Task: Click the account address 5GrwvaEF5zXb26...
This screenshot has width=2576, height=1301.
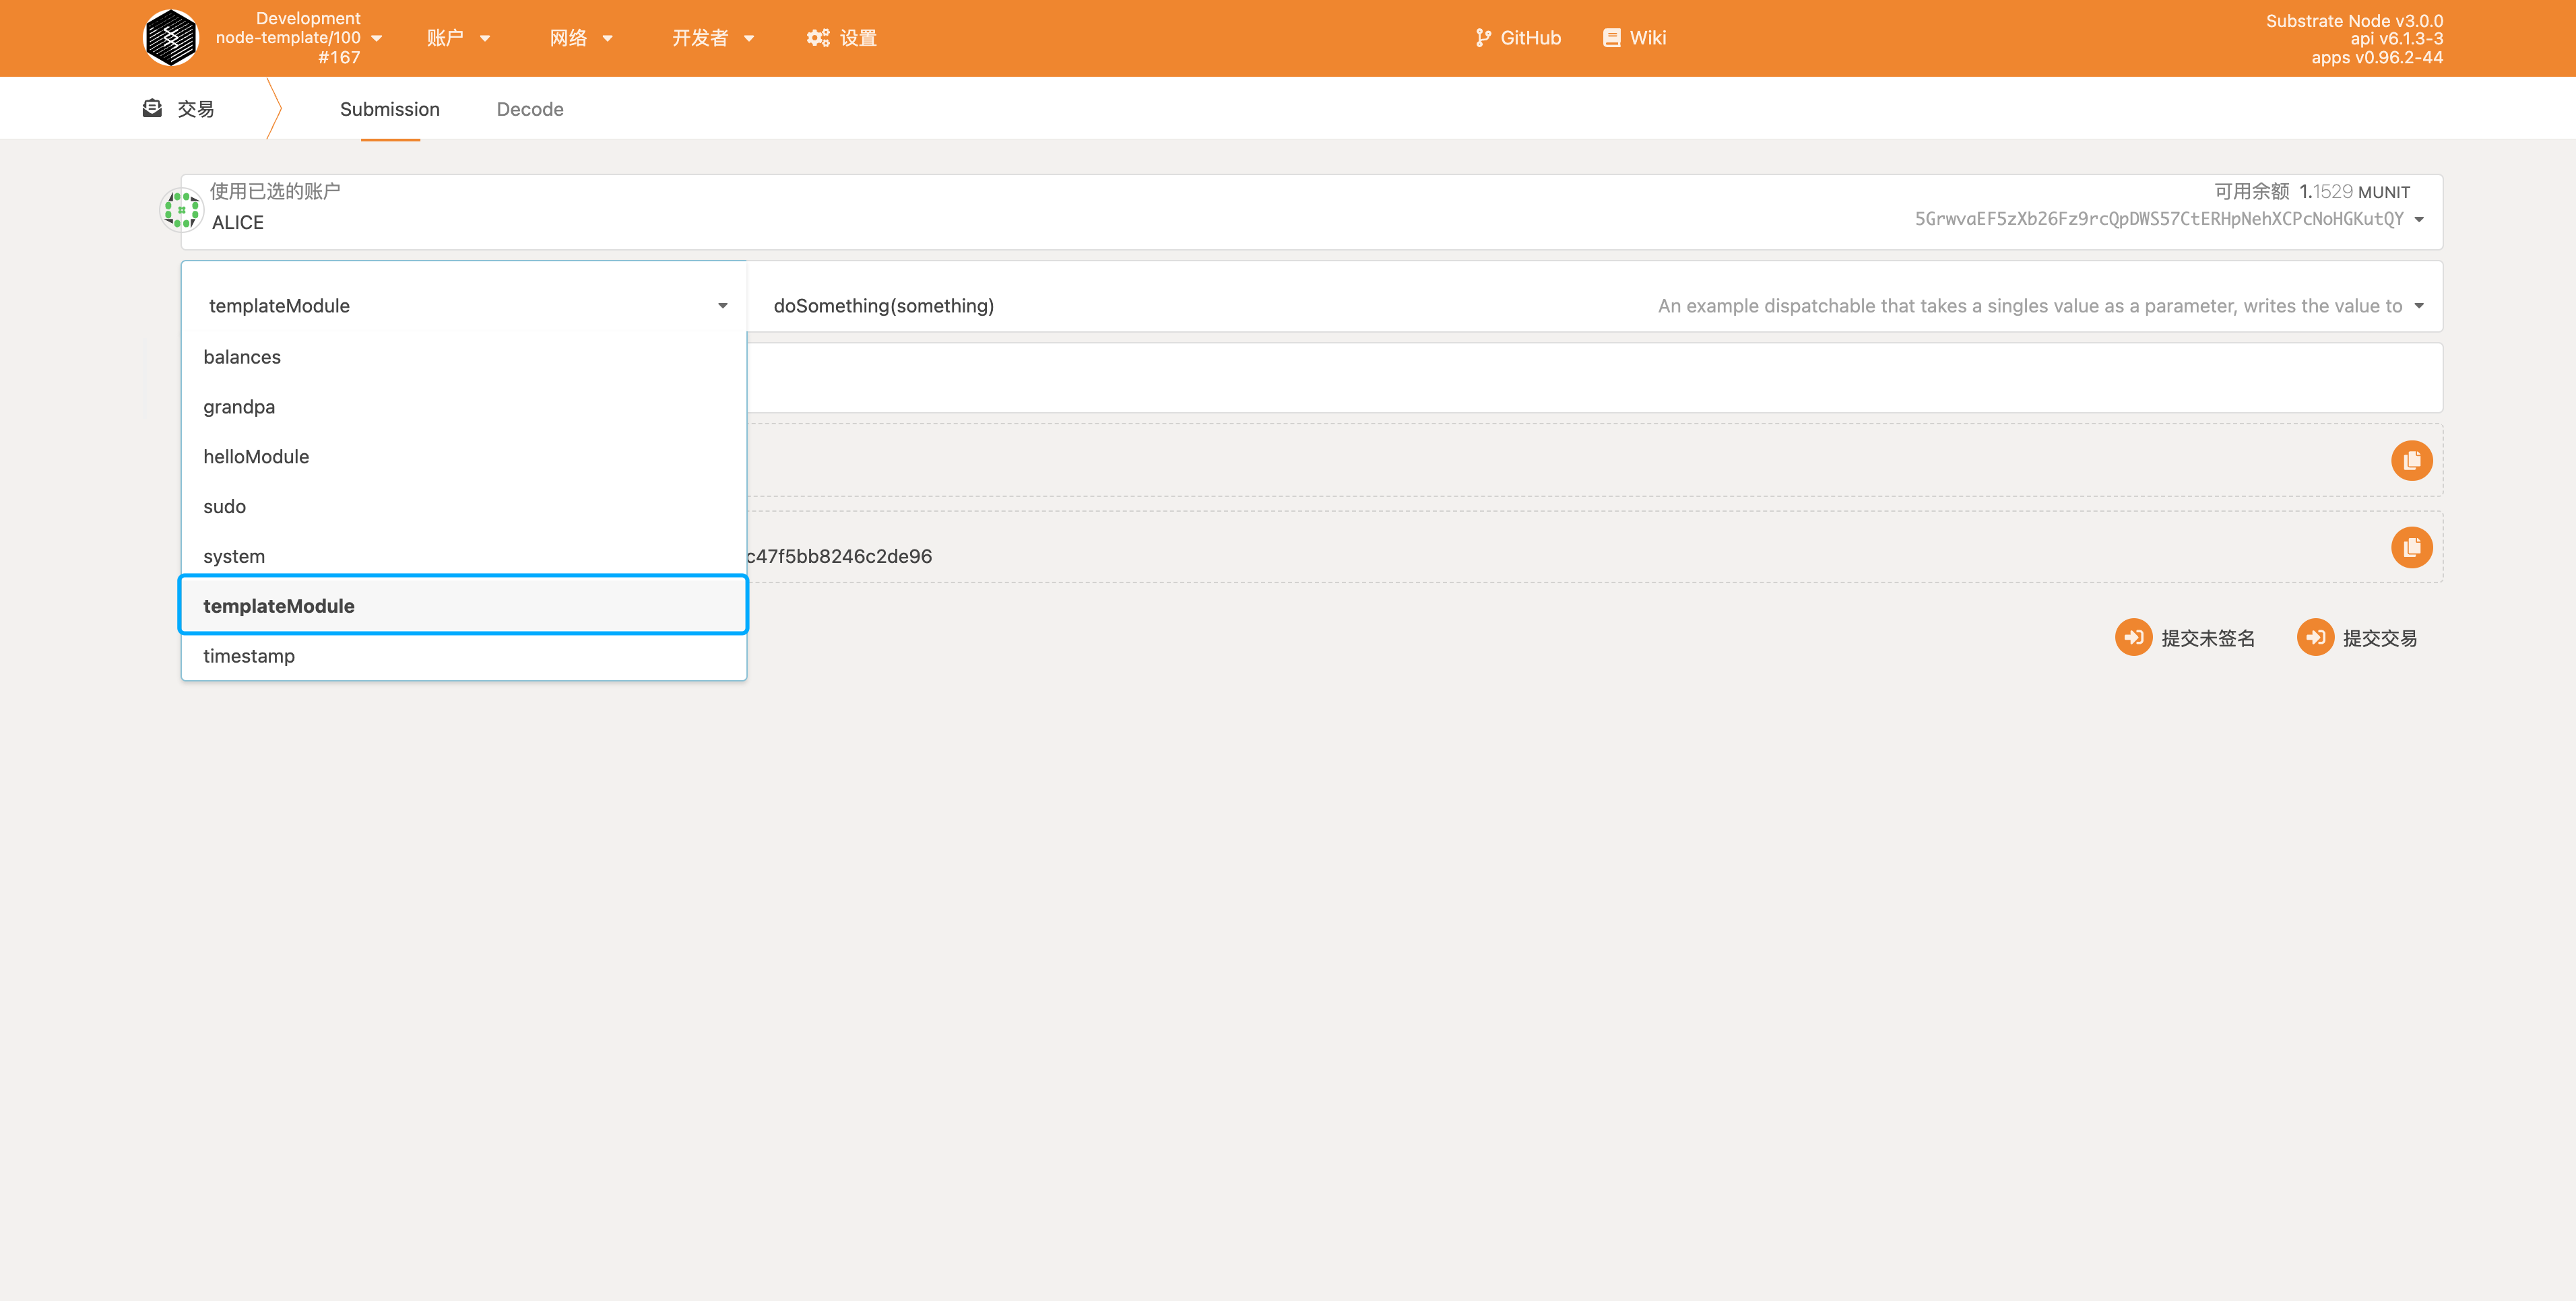Action: click(x=2158, y=219)
